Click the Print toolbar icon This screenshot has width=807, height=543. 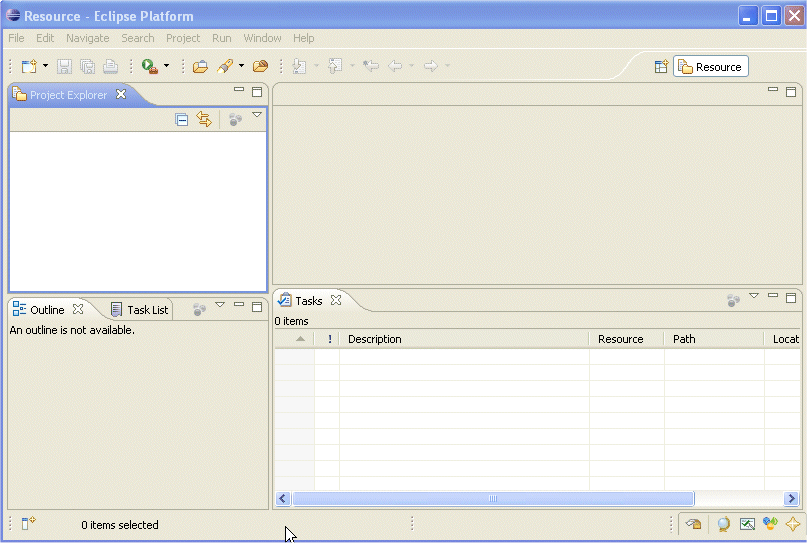pos(111,66)
